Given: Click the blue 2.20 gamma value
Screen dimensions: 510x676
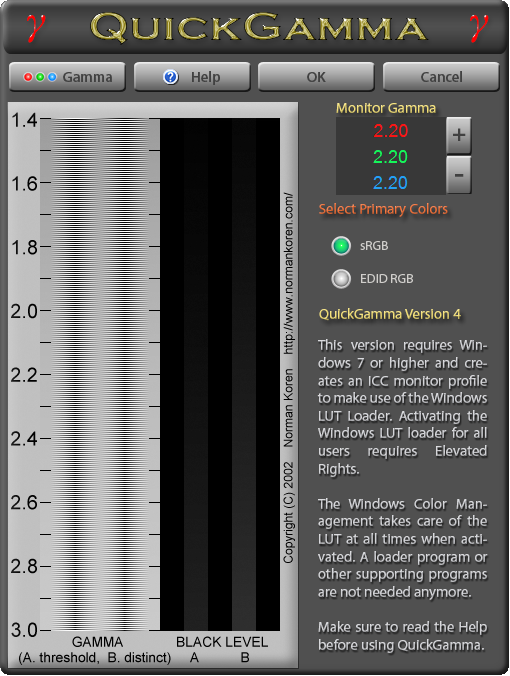Looking at the screenshot, I should pyautogui.click(x=391, y=183).
